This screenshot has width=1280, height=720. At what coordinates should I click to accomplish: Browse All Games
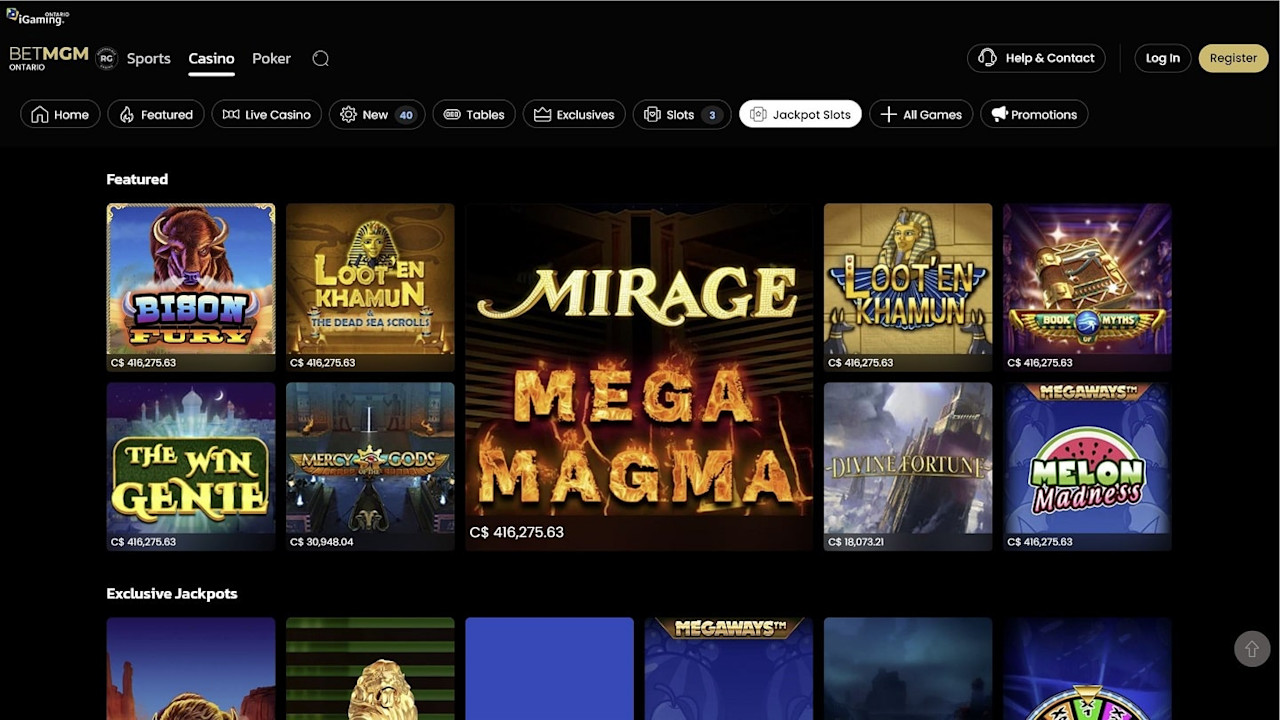pos(921,115)
